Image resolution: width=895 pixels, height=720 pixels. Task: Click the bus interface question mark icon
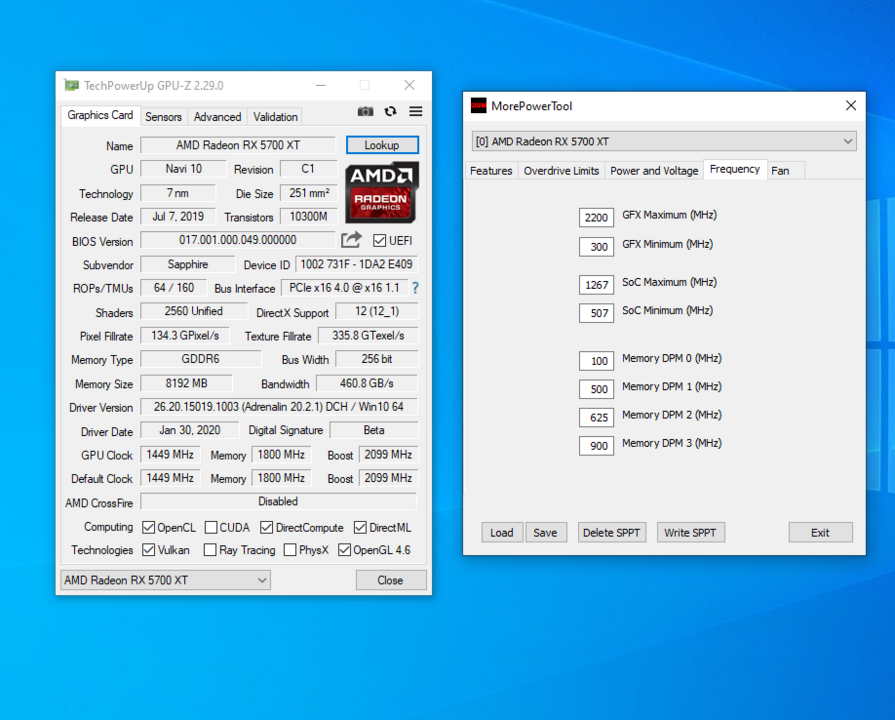click(x=415, y=288)
